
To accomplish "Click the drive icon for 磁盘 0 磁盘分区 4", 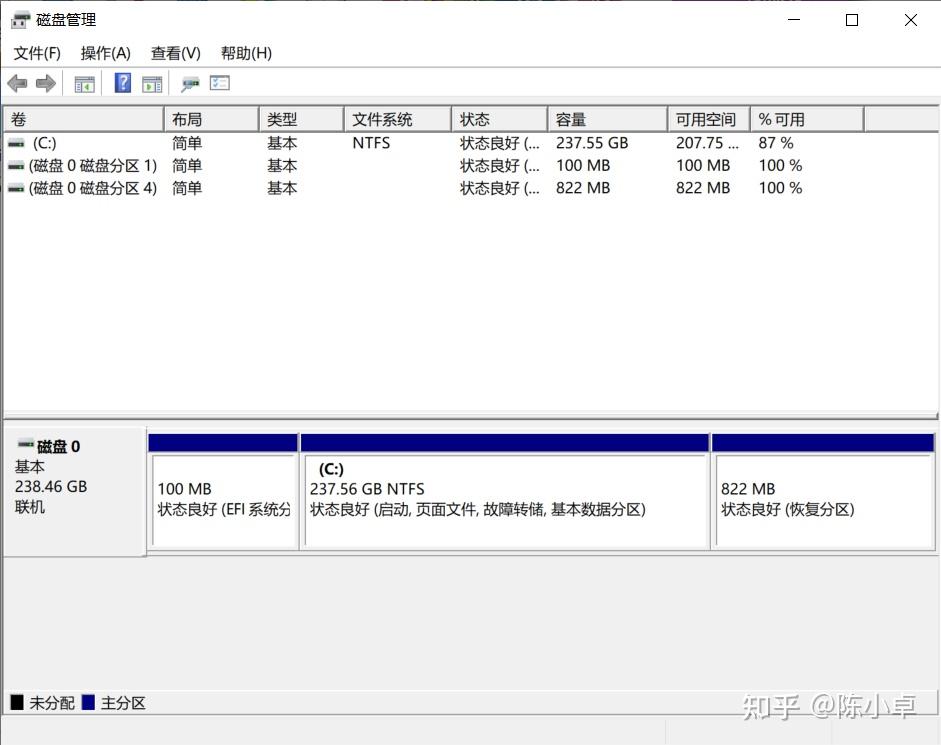I will [14, 188].
